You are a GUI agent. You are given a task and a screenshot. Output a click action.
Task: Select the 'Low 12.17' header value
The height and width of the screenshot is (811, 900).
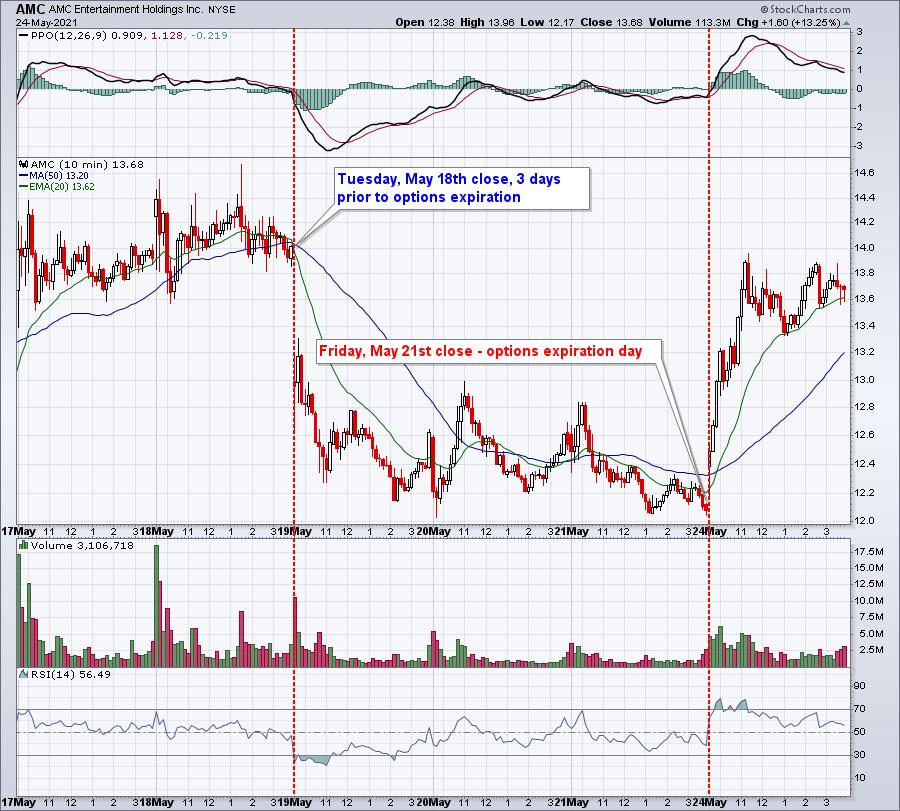547,22
